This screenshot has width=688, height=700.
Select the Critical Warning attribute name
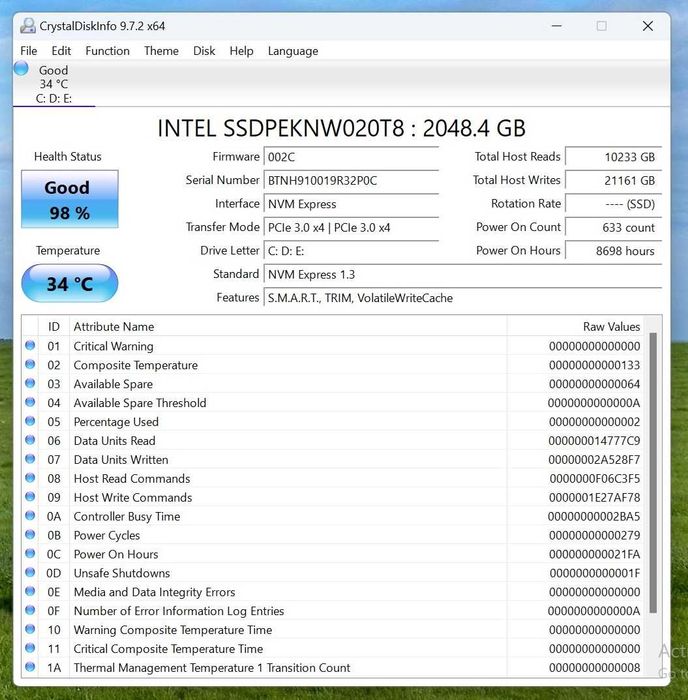(x=113, y=346)
